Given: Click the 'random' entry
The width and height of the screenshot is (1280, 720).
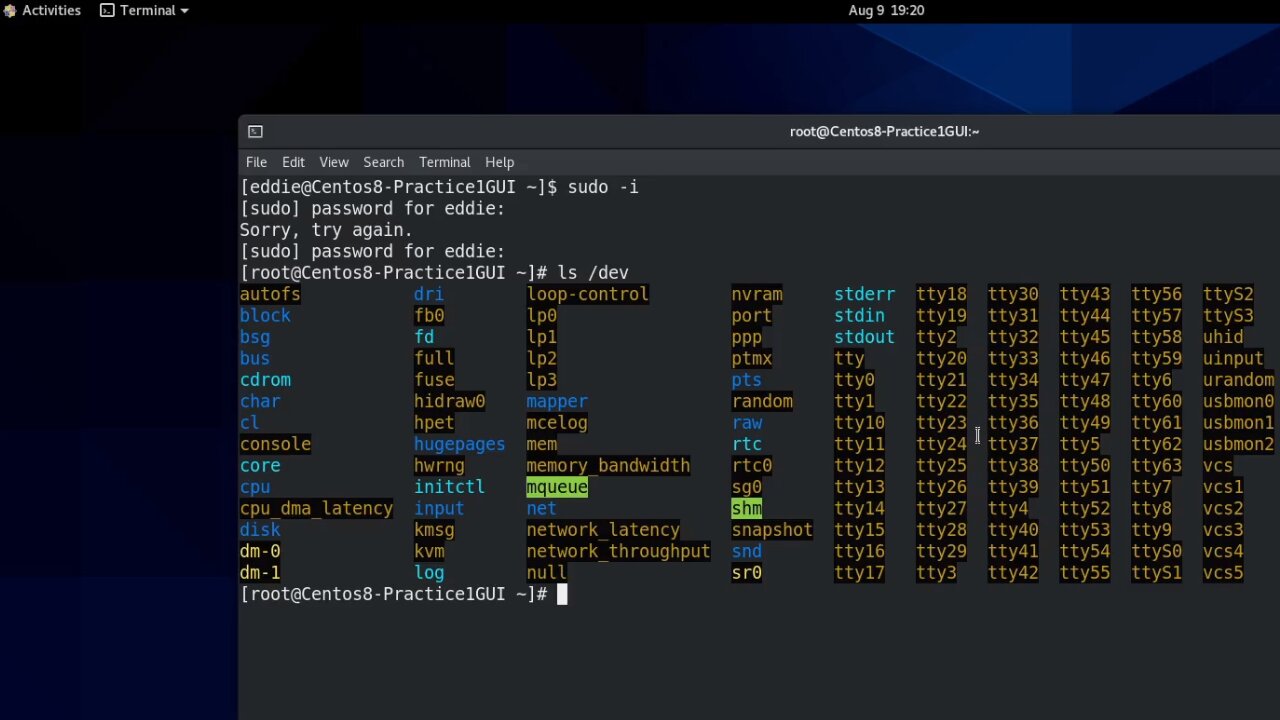Looking at the screenshot, I should (x=762, y=401).
